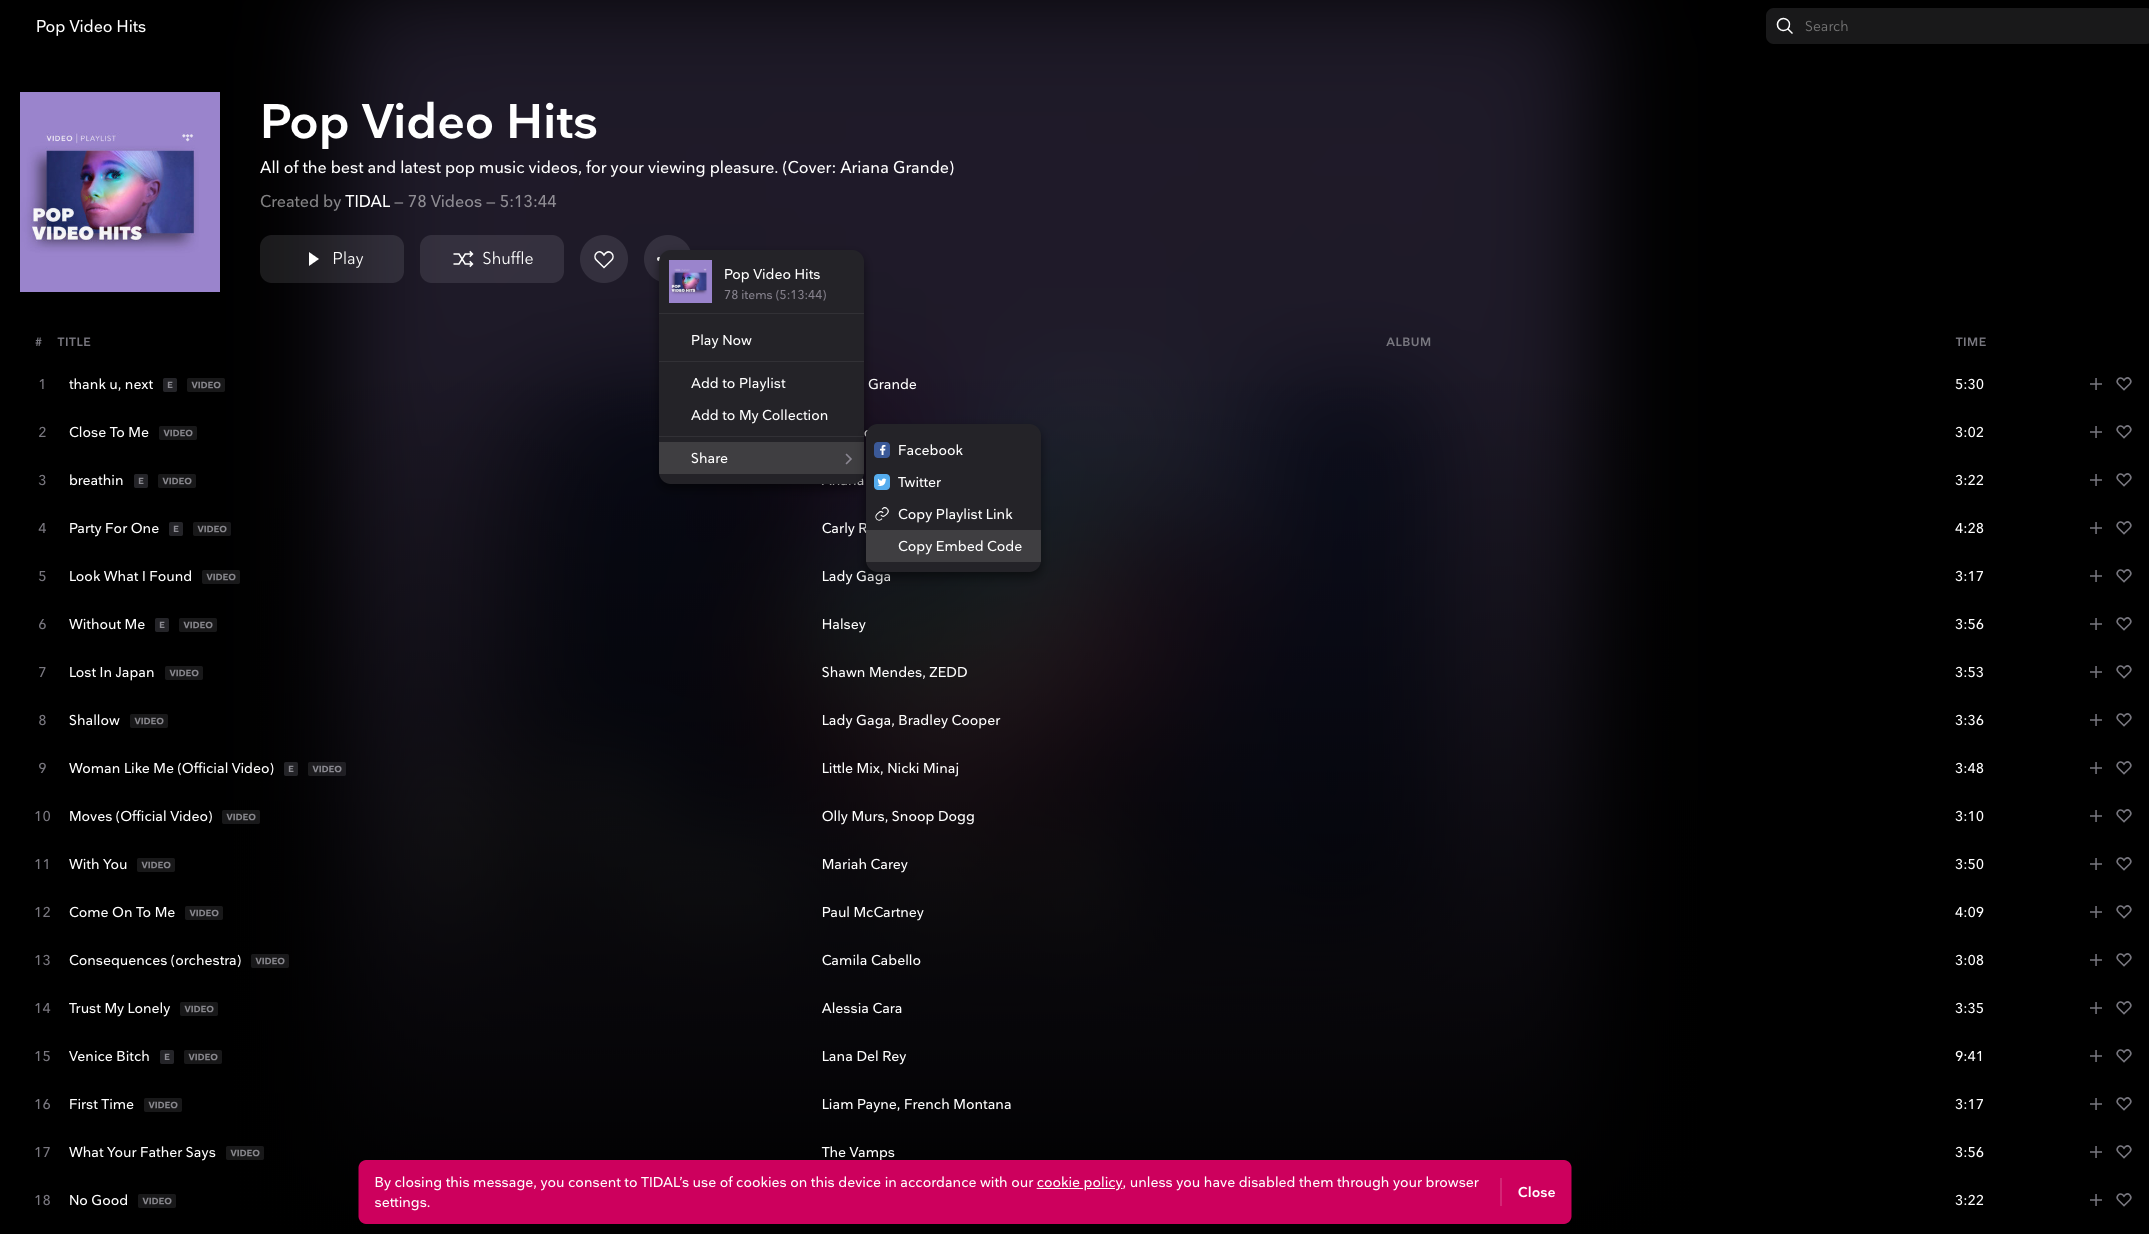Heart the 'Trust My Lonely' row
The image size is (2149, 1234).
tap(2124, 1008)
